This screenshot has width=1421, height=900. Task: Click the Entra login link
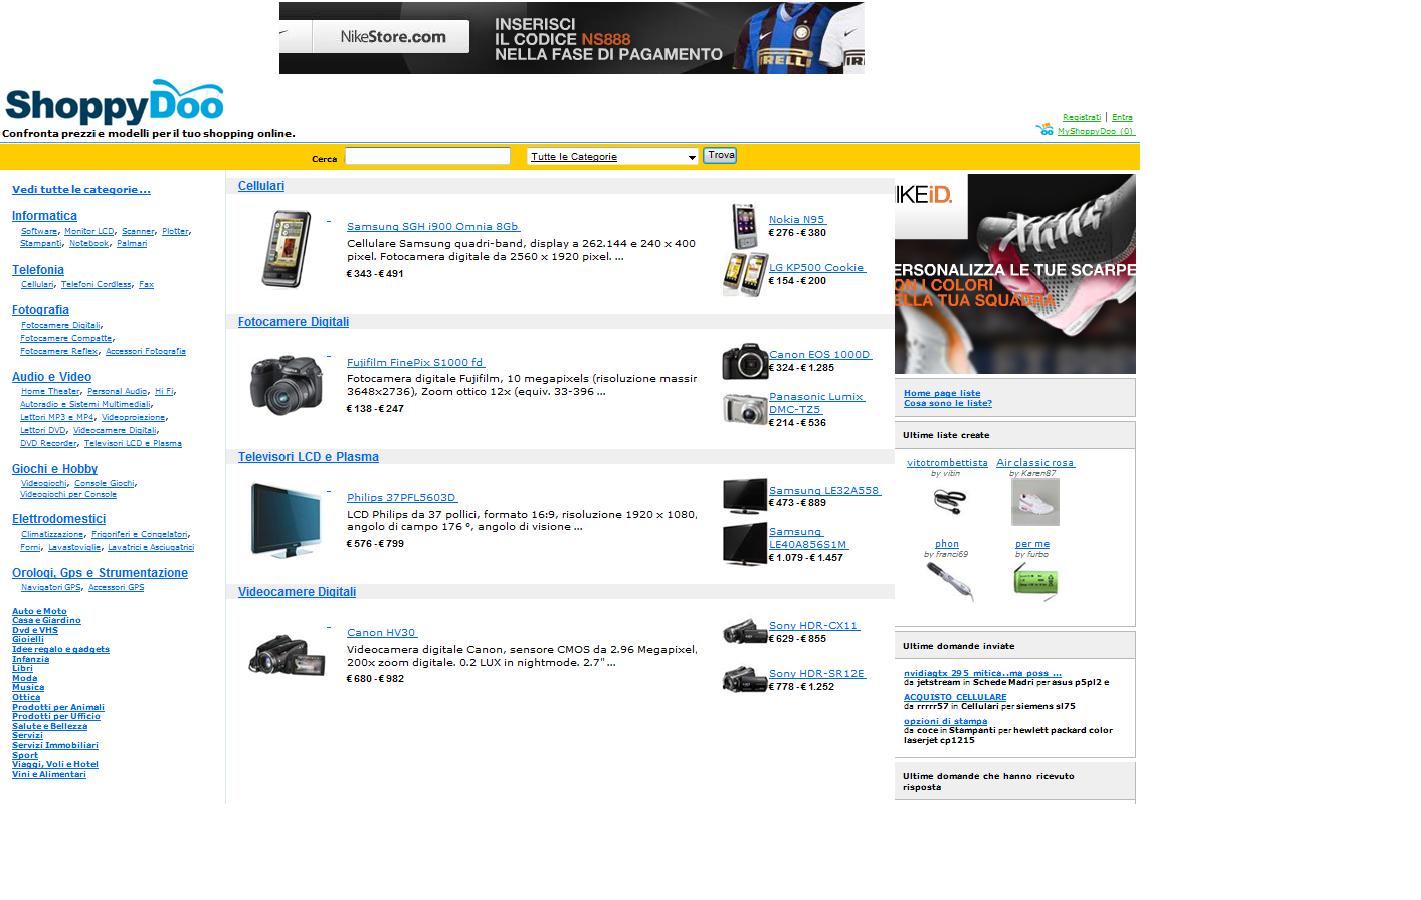(x=1122, y=117)
